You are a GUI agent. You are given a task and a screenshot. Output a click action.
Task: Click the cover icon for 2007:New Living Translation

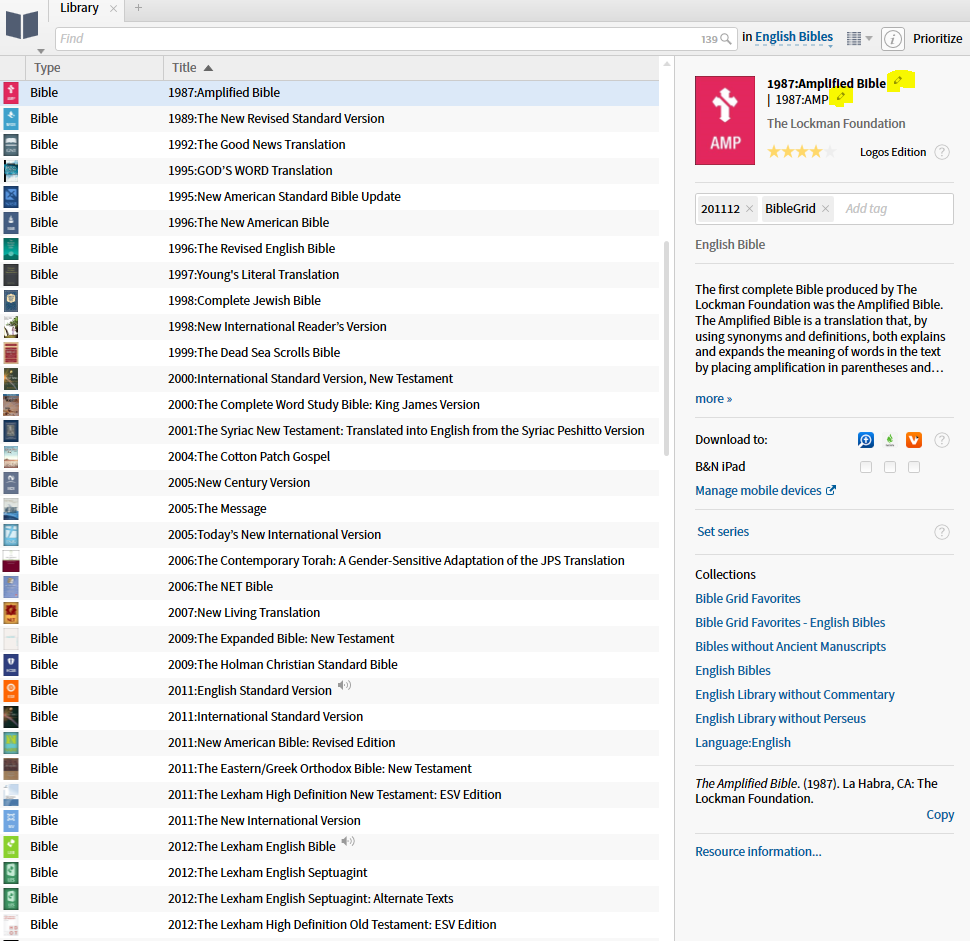pos(11,612)
